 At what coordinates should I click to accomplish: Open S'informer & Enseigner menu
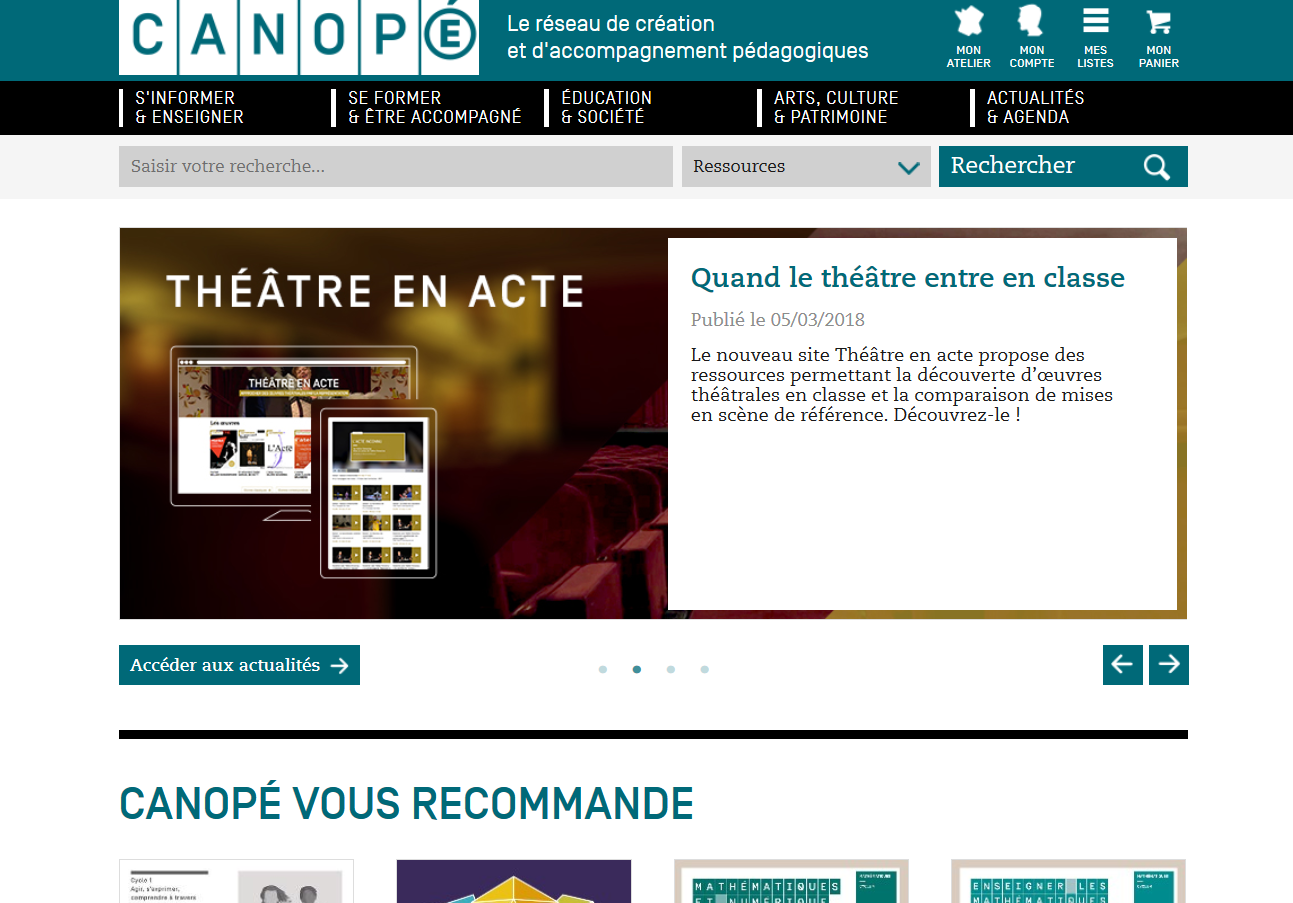coord(190,108)
